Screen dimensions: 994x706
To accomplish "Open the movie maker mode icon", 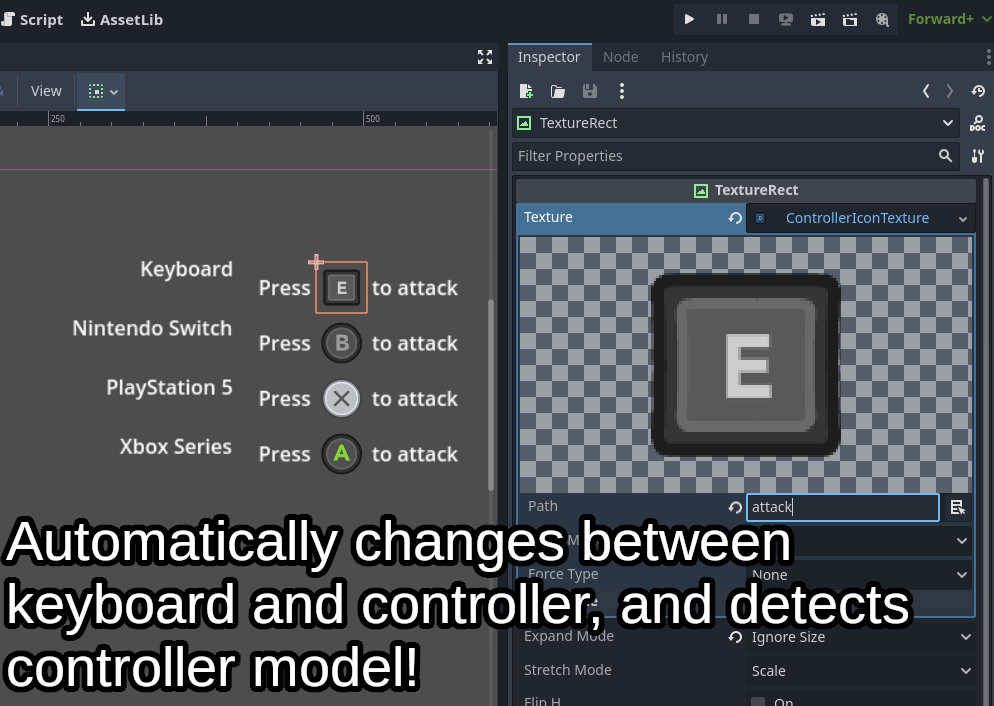I will point(882,20).
